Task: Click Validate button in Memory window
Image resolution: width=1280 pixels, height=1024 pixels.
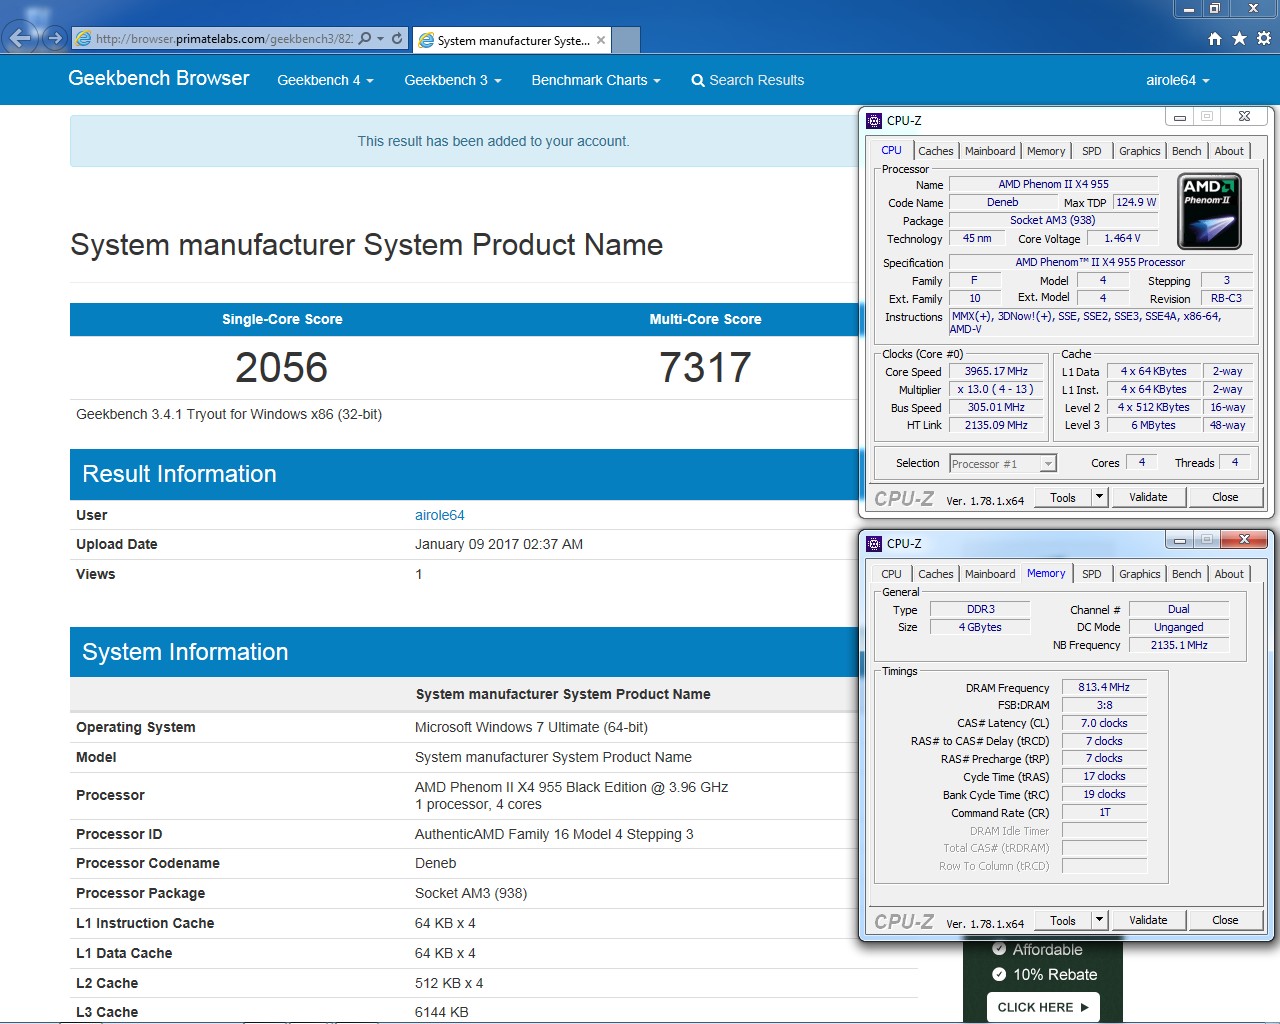Action: [1148, 920]
